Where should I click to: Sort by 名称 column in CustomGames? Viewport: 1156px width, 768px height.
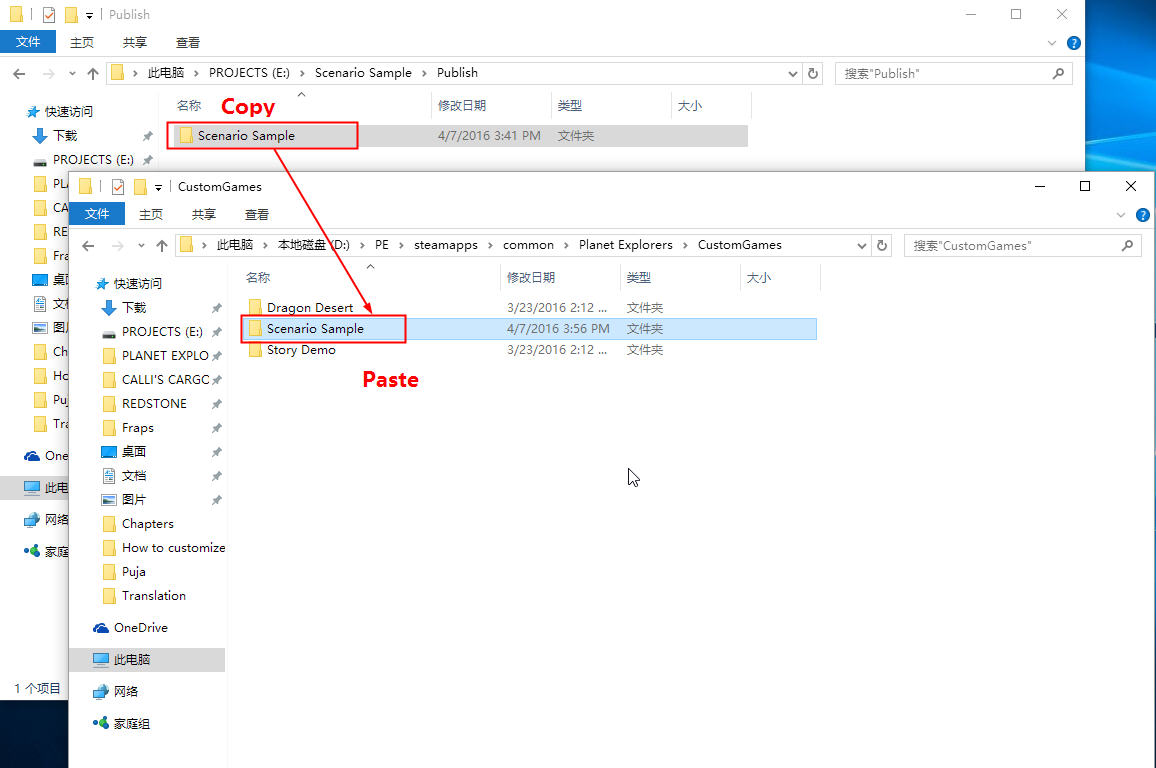[258, 278]
